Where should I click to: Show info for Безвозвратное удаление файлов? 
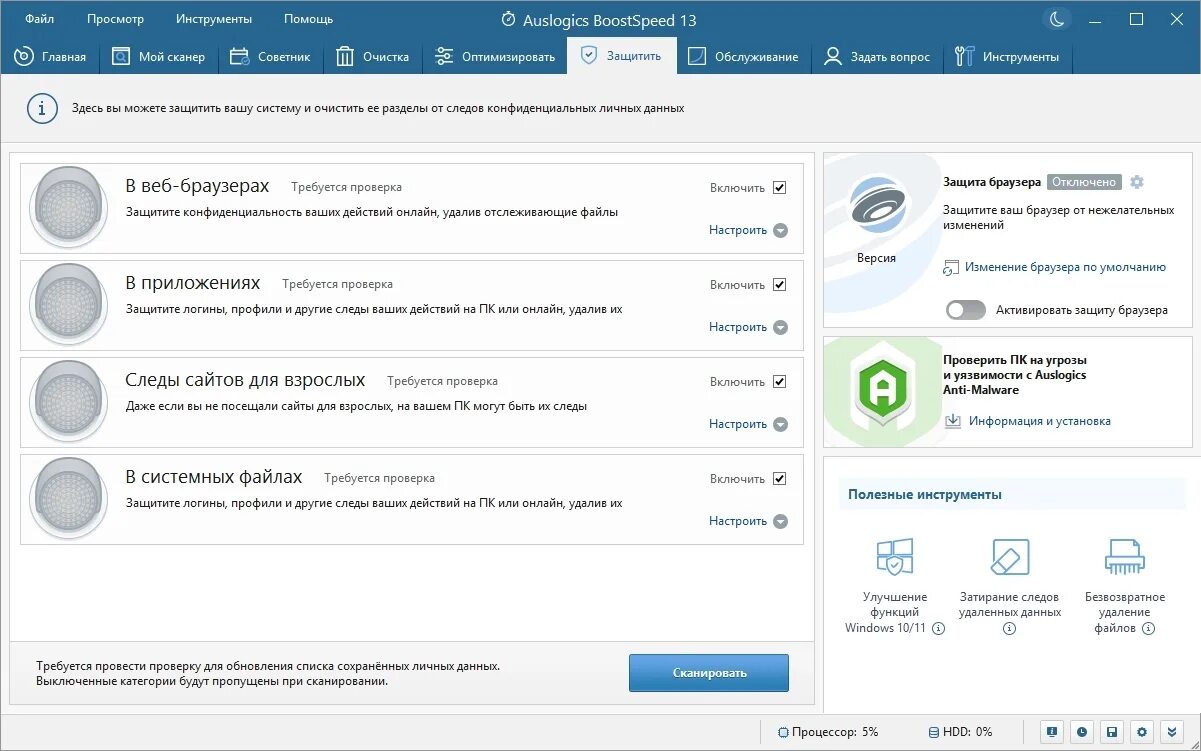[1148, 628]
